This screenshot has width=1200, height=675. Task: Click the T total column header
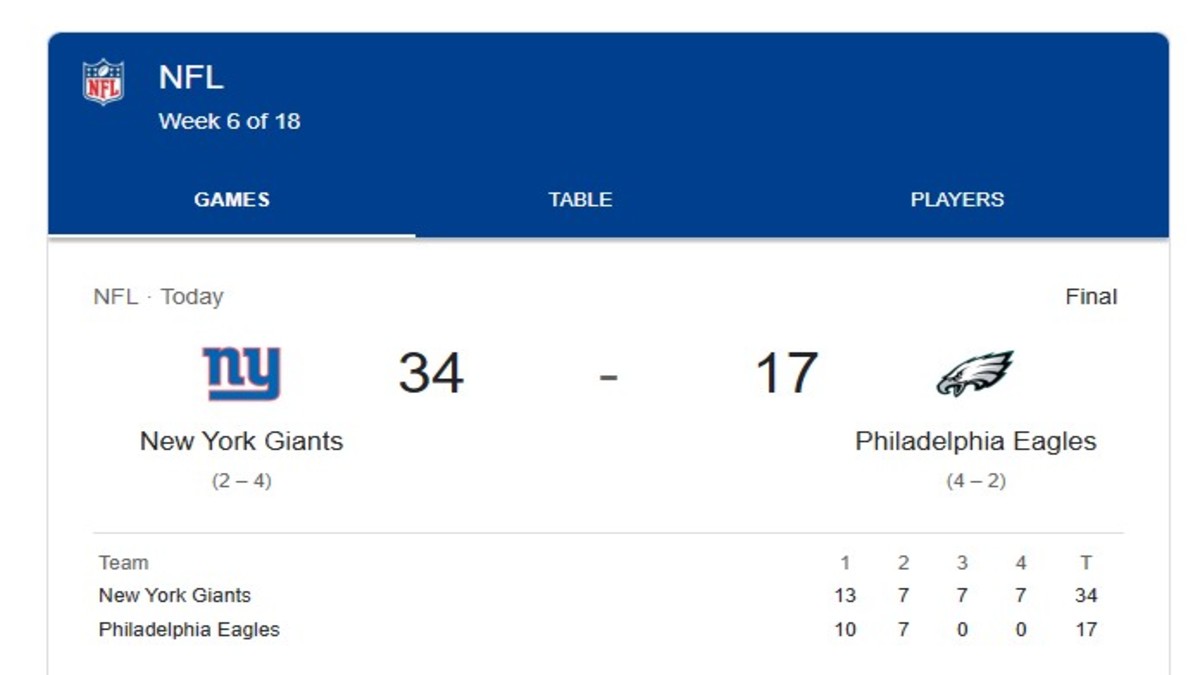[x=1086, y=563]
